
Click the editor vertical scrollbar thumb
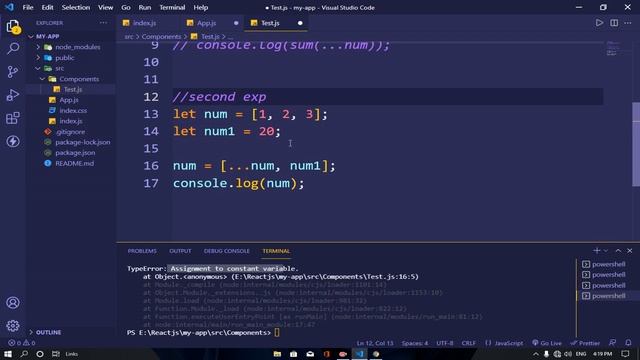(x=636, y=144)
